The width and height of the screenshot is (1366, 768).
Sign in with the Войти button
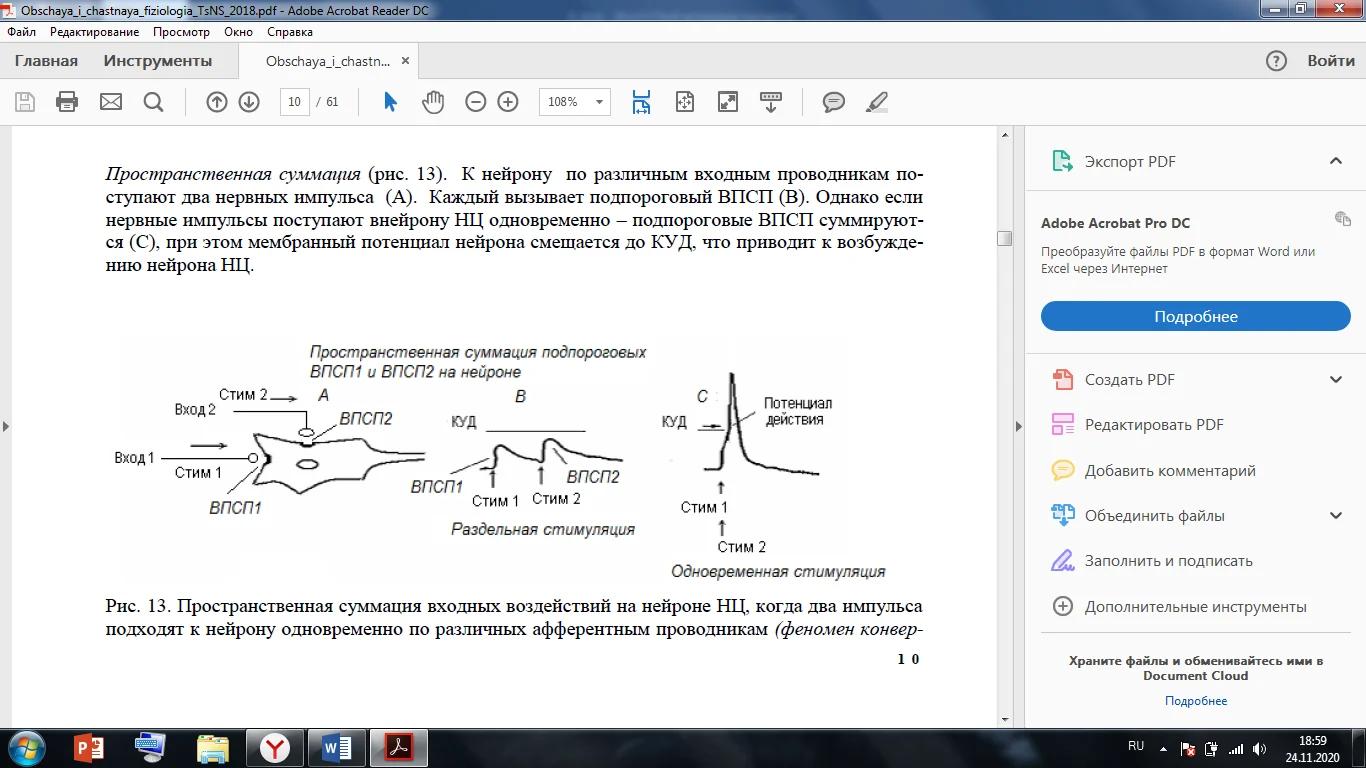coord(1331,61)
